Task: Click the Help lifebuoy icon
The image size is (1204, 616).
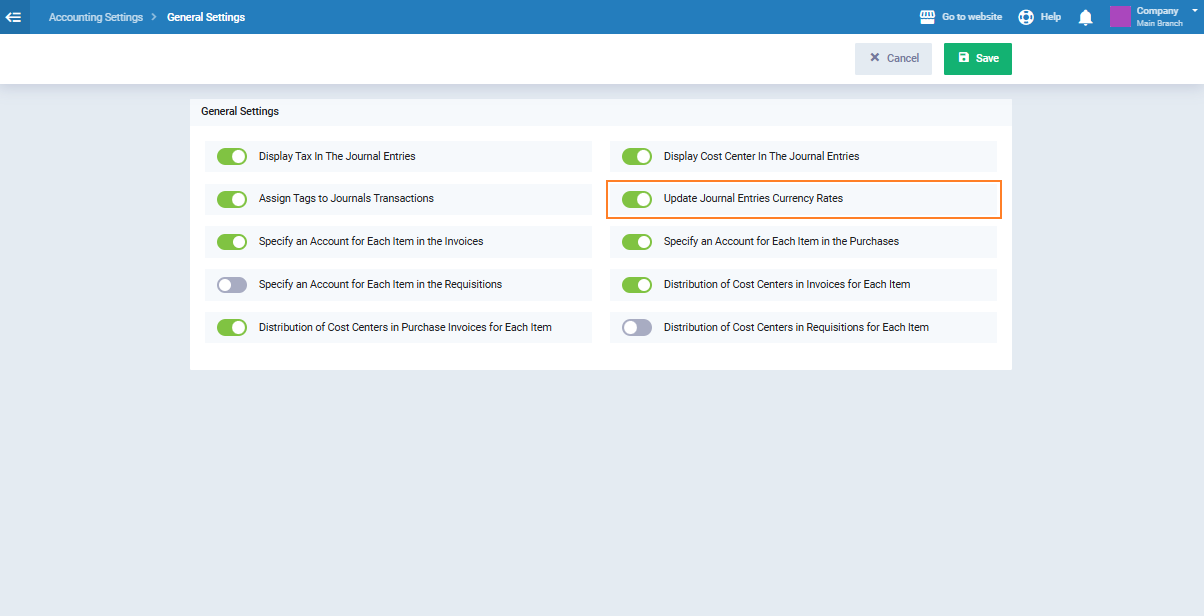Action: click(1026, 17)
